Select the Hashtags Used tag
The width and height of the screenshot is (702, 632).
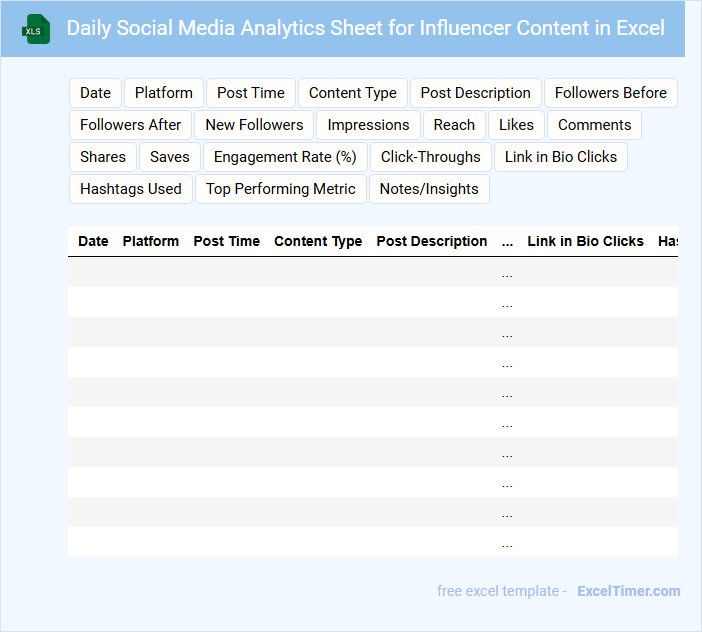(131, 189)
